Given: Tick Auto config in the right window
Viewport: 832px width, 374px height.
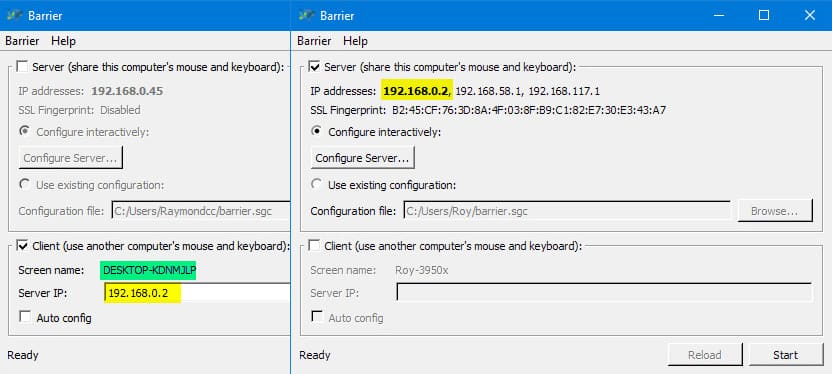Looking at the screenshot, I should (x=317, y=317).
